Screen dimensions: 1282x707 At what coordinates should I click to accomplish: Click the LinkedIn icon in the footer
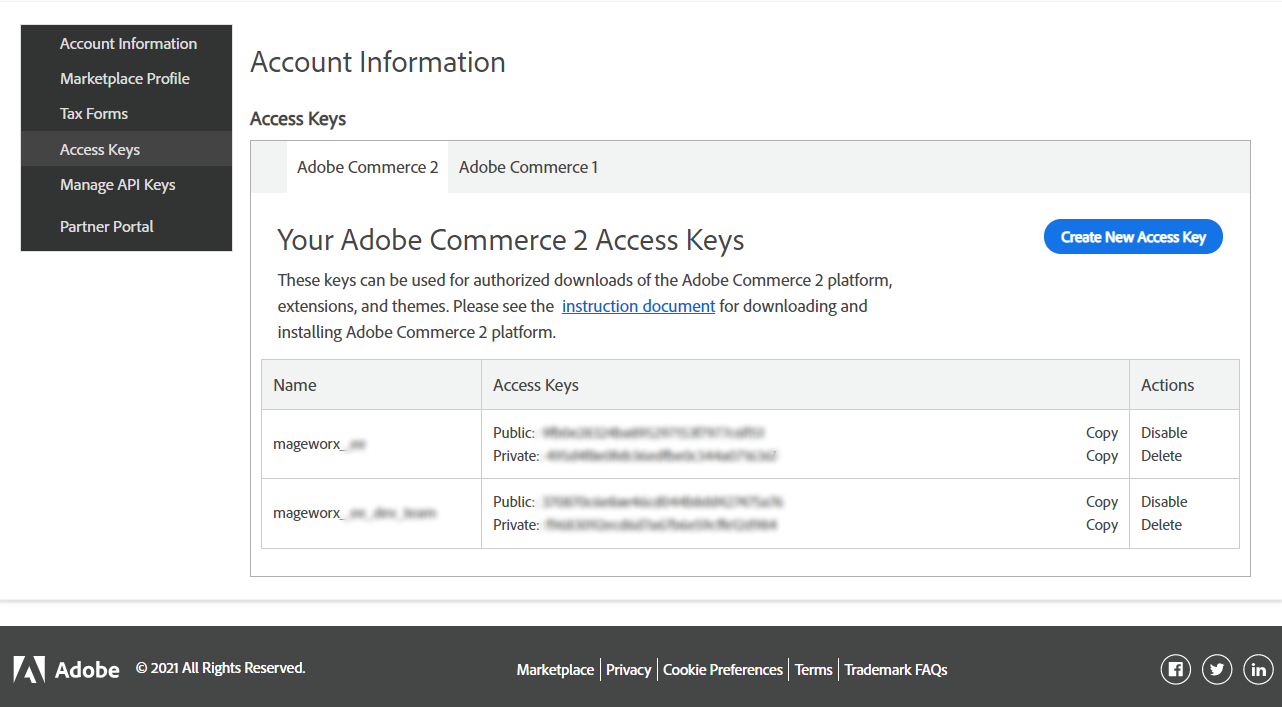(1257, 669)
